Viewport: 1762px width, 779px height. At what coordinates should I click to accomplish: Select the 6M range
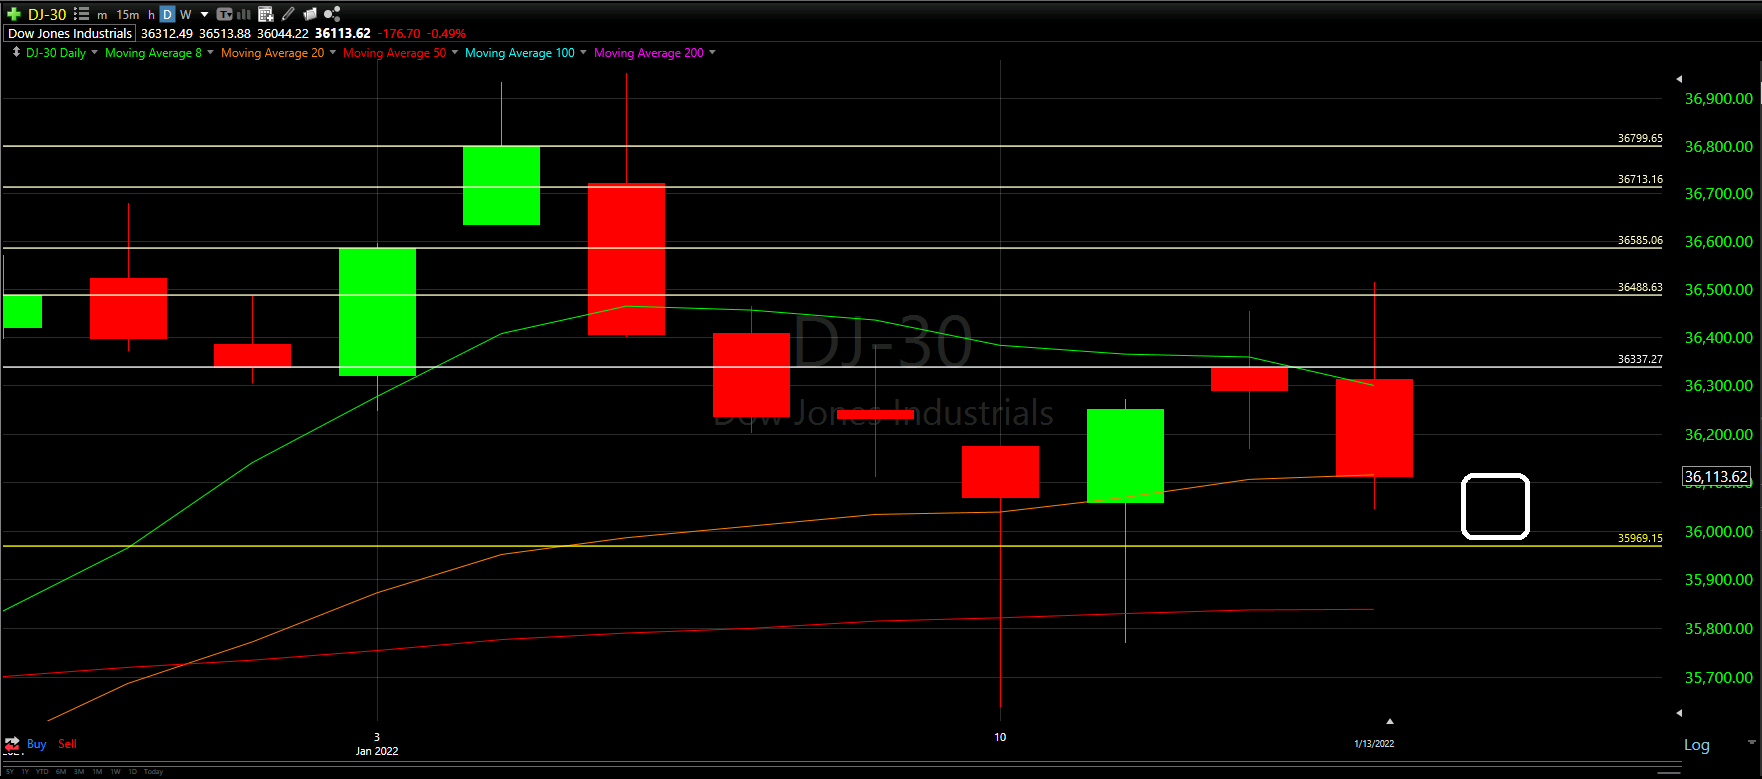pos(61,772)
